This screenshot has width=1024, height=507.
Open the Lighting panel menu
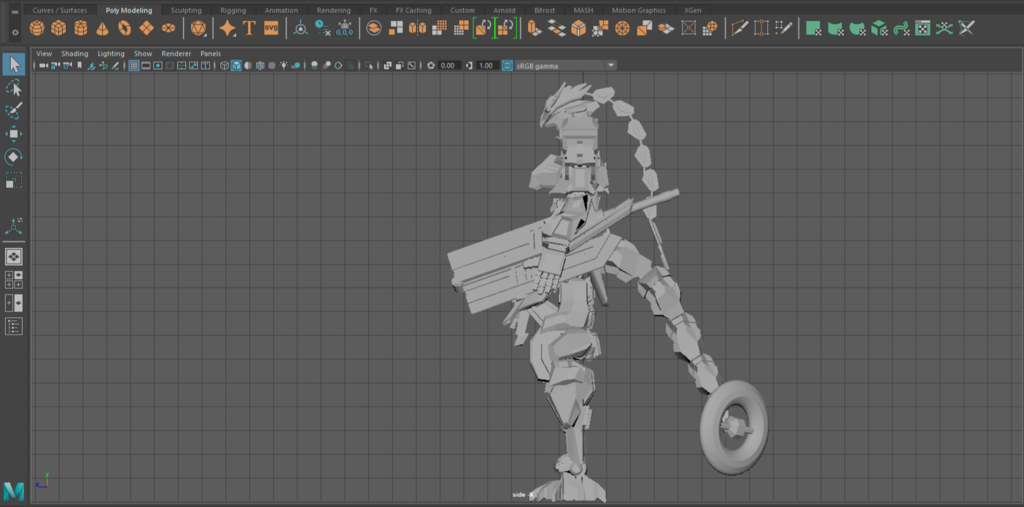click(x=111, y=54)
